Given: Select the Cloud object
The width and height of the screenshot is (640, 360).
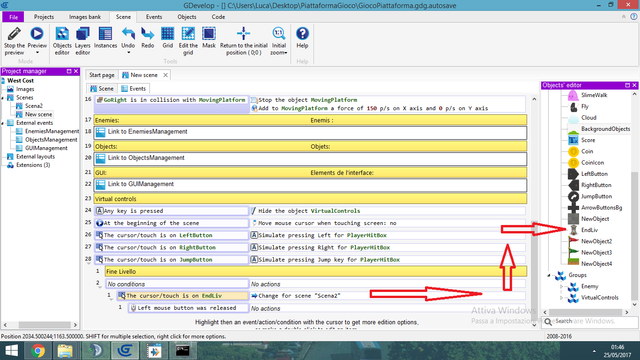Looking at the screenshot, I should [589, 118].
